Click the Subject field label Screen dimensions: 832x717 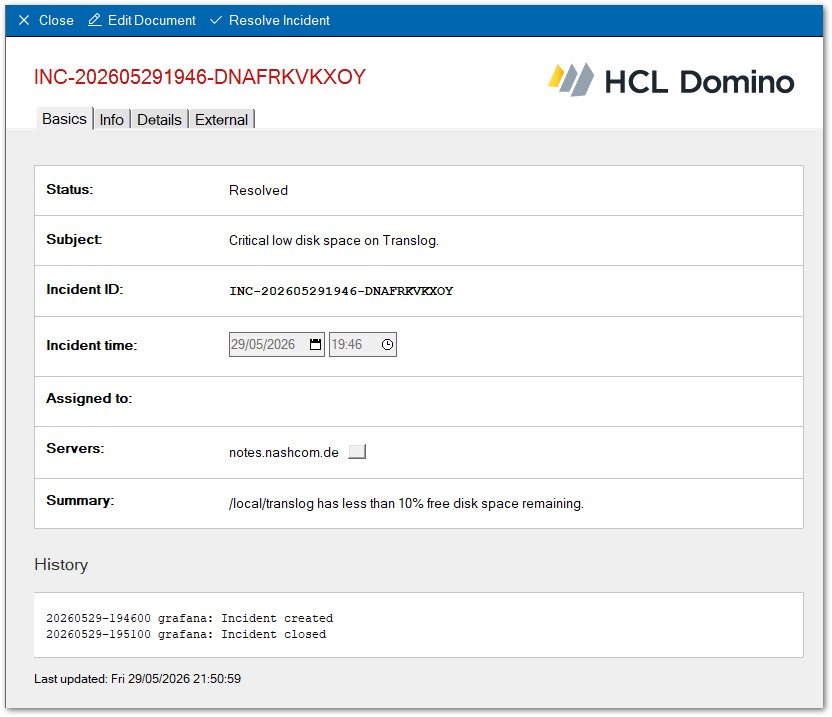(x=74, y=239)
